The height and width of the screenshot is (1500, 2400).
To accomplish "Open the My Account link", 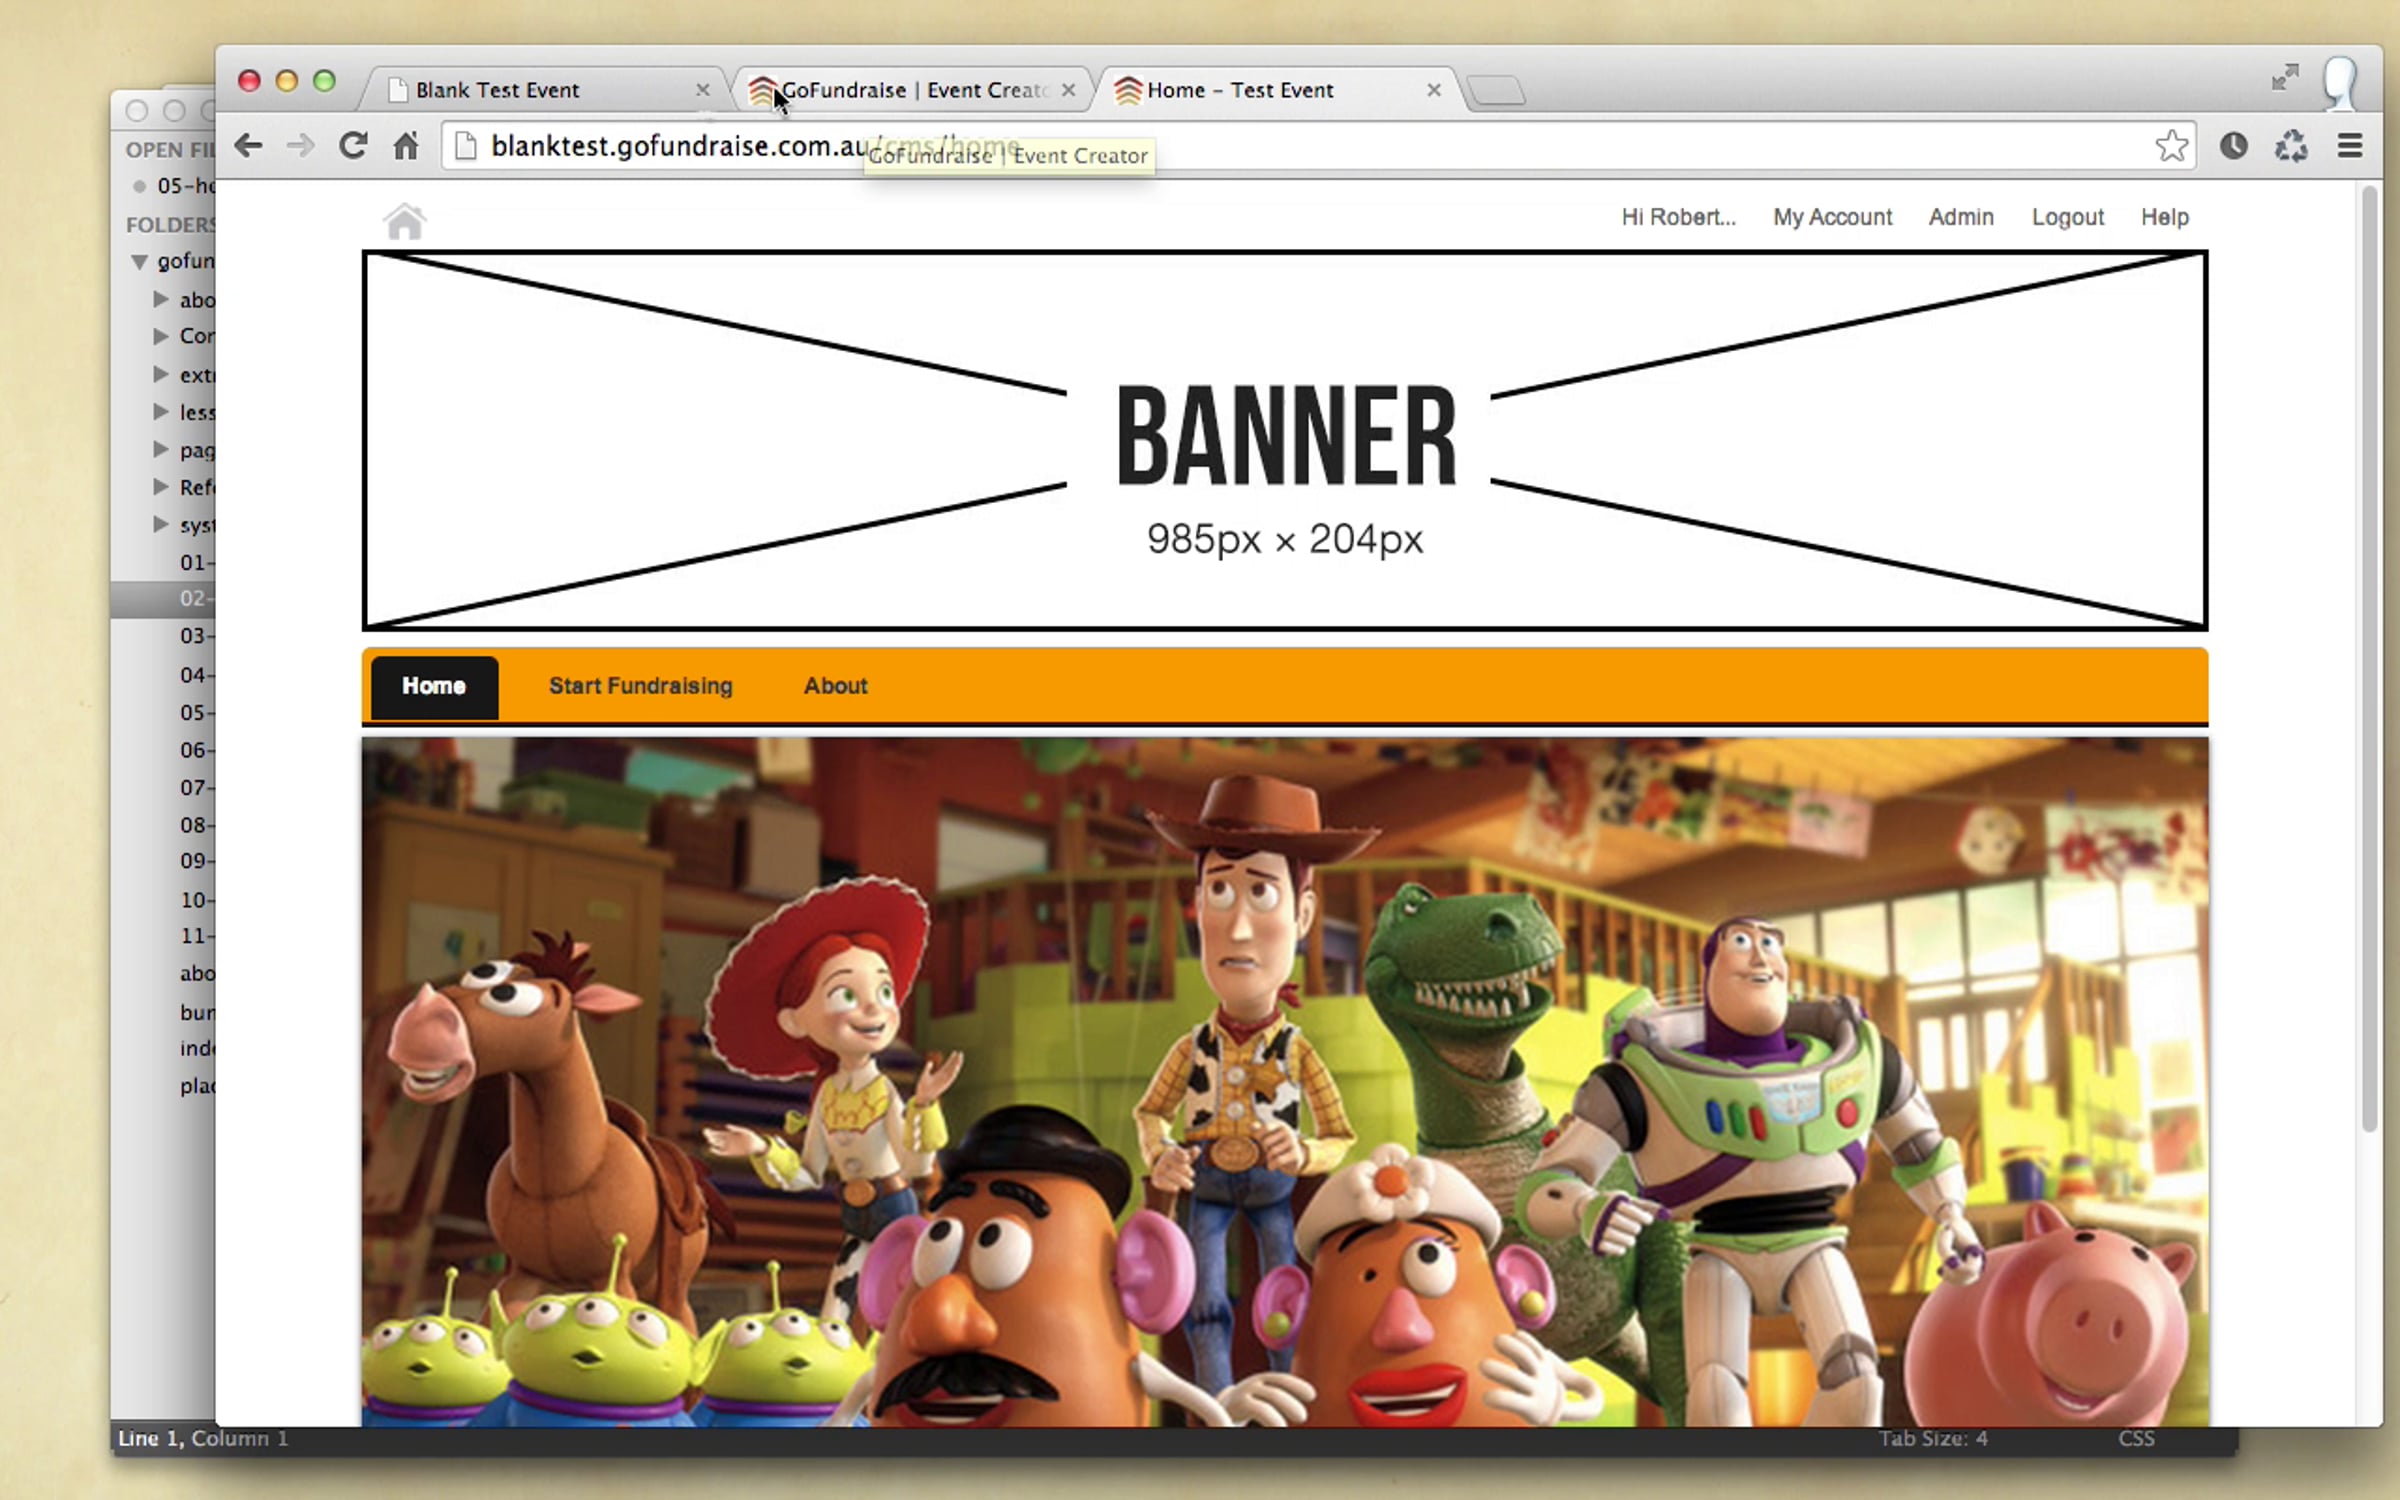I will point(1832,217).
